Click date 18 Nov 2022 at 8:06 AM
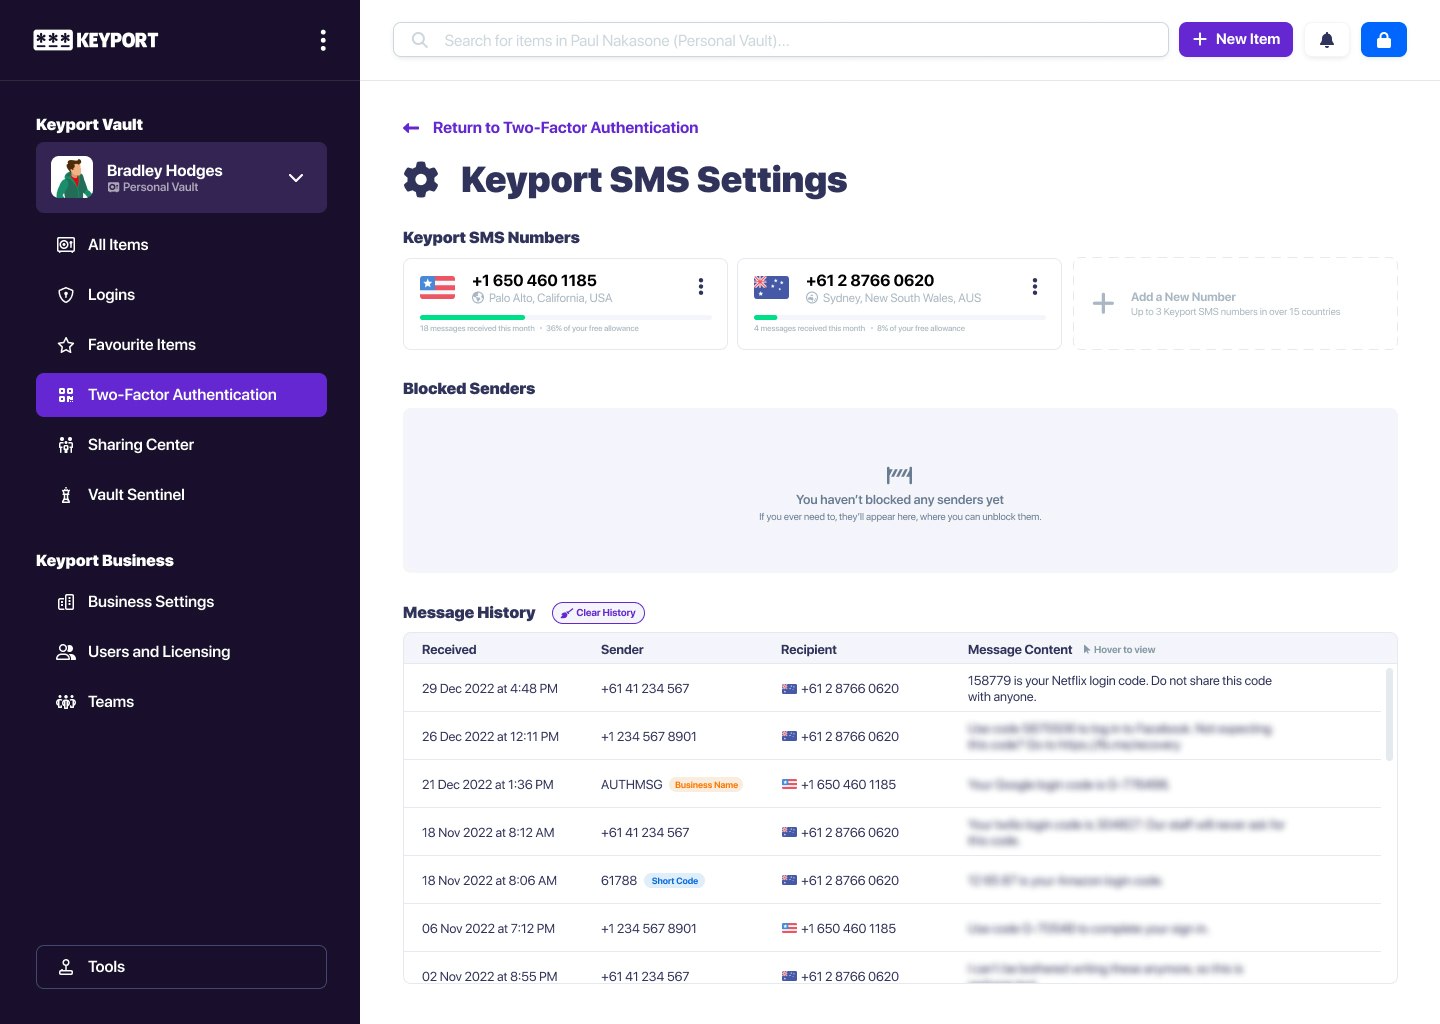Image resolution: width=1440 pixels, height=1024 pixels. pos(489,881)
